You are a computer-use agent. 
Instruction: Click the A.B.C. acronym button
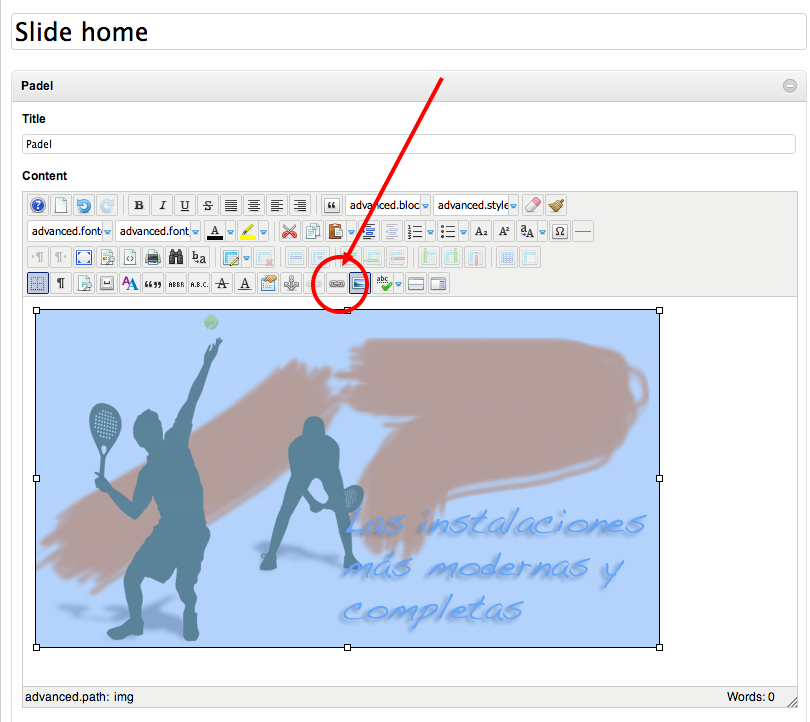pos(199,284)
